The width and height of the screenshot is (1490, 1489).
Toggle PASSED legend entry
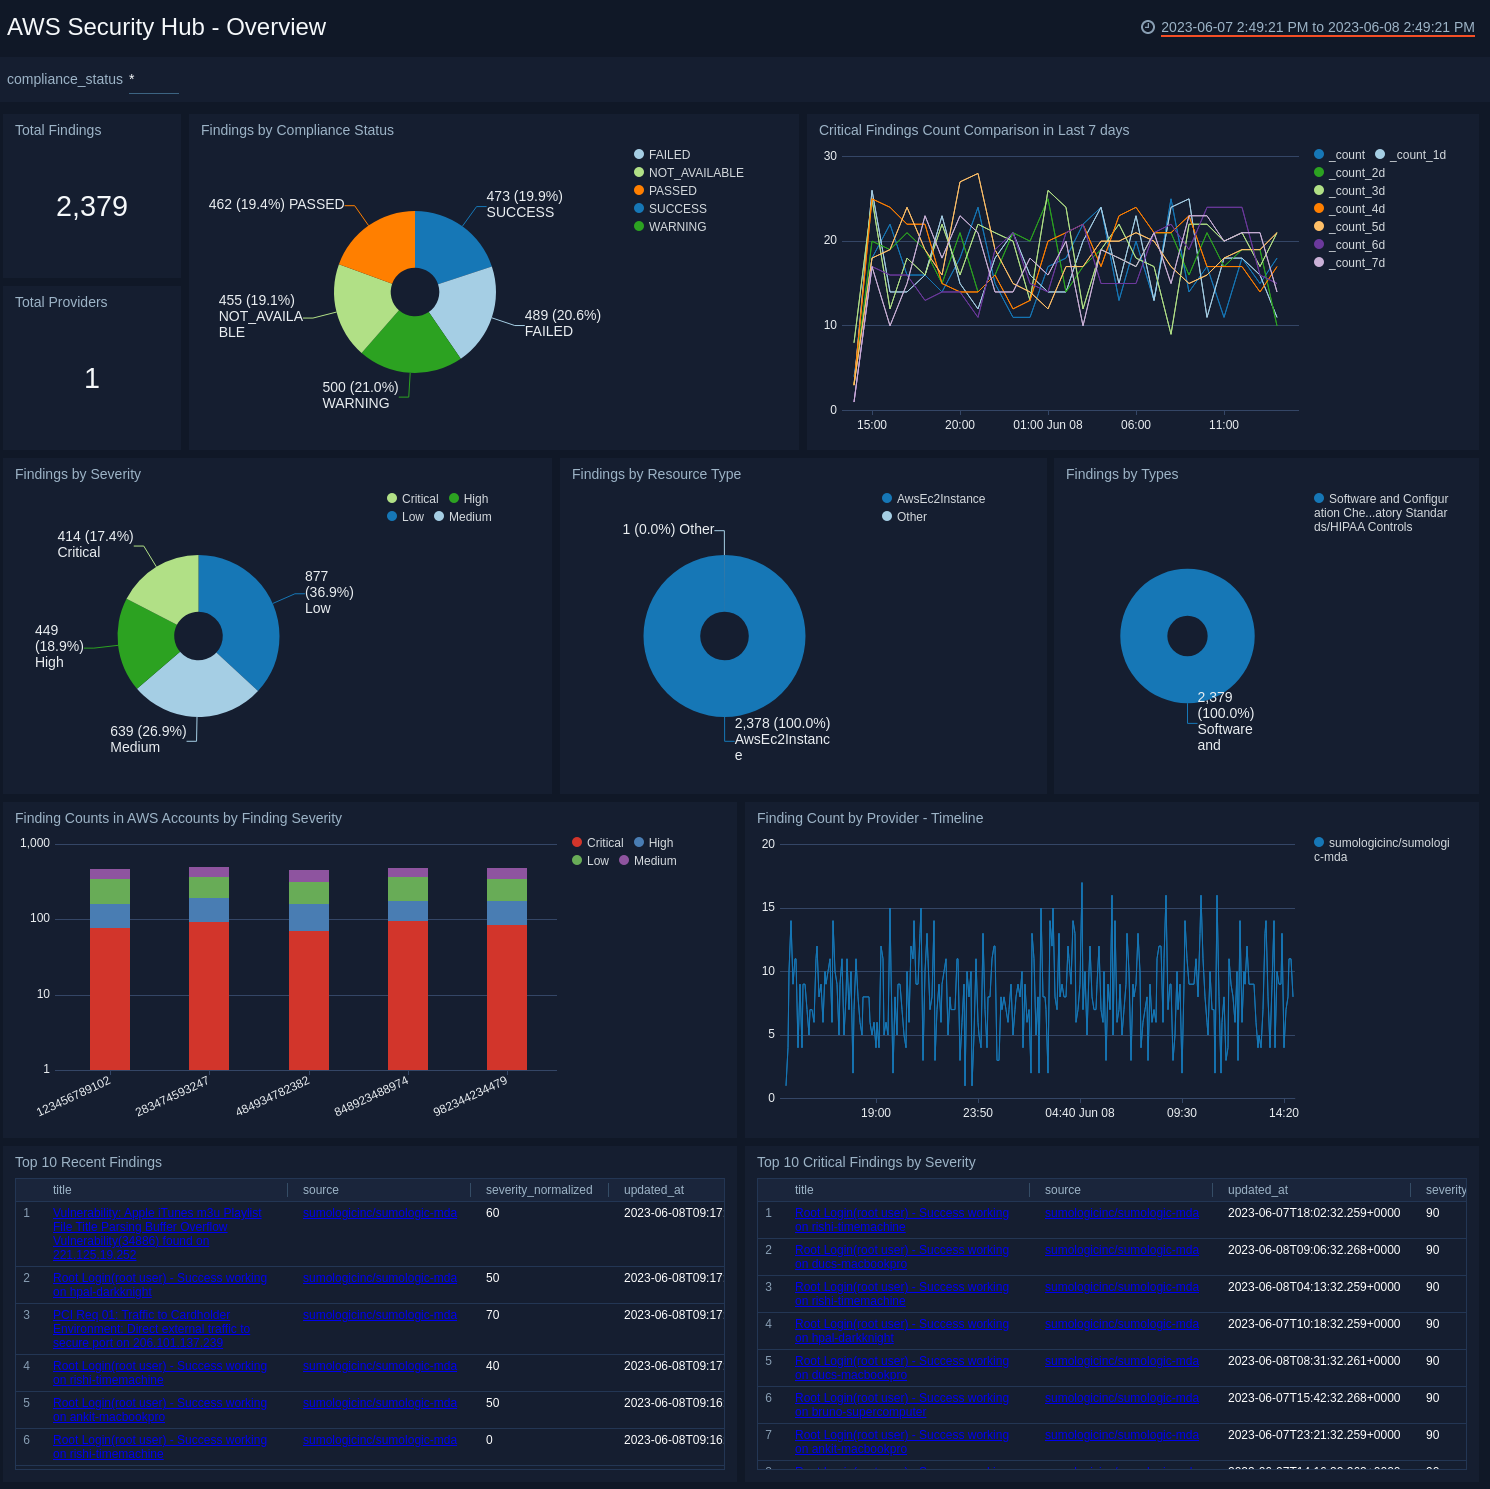[665, 191]
